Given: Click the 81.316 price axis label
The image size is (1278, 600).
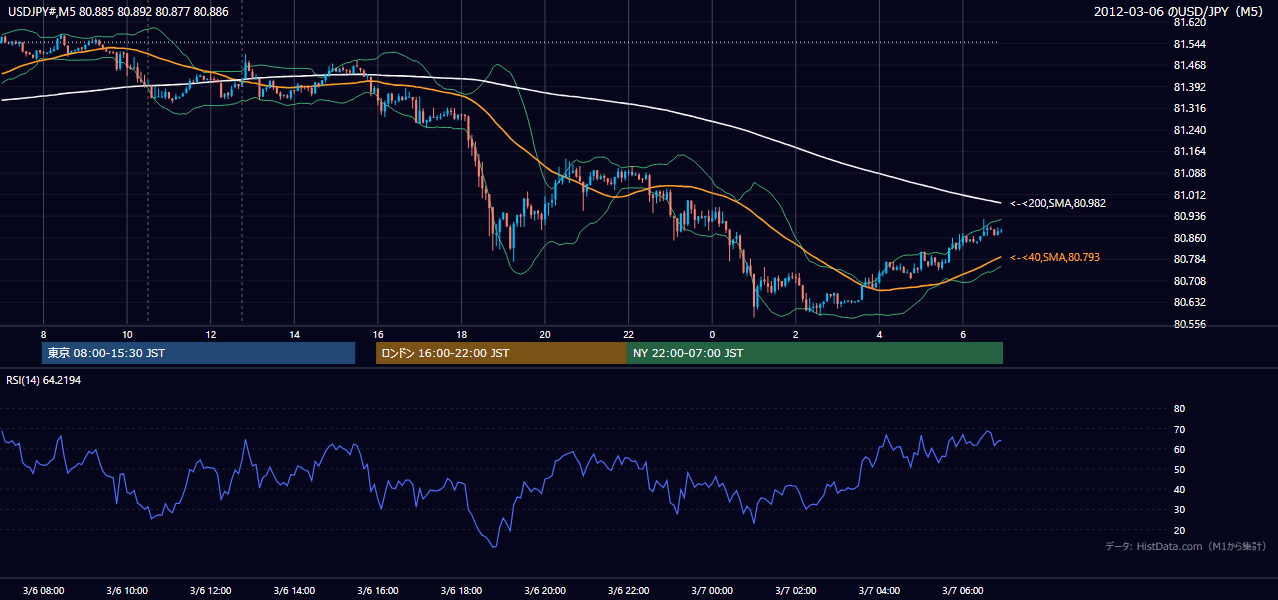Looking at the screenshot, I should (1188, 108).
